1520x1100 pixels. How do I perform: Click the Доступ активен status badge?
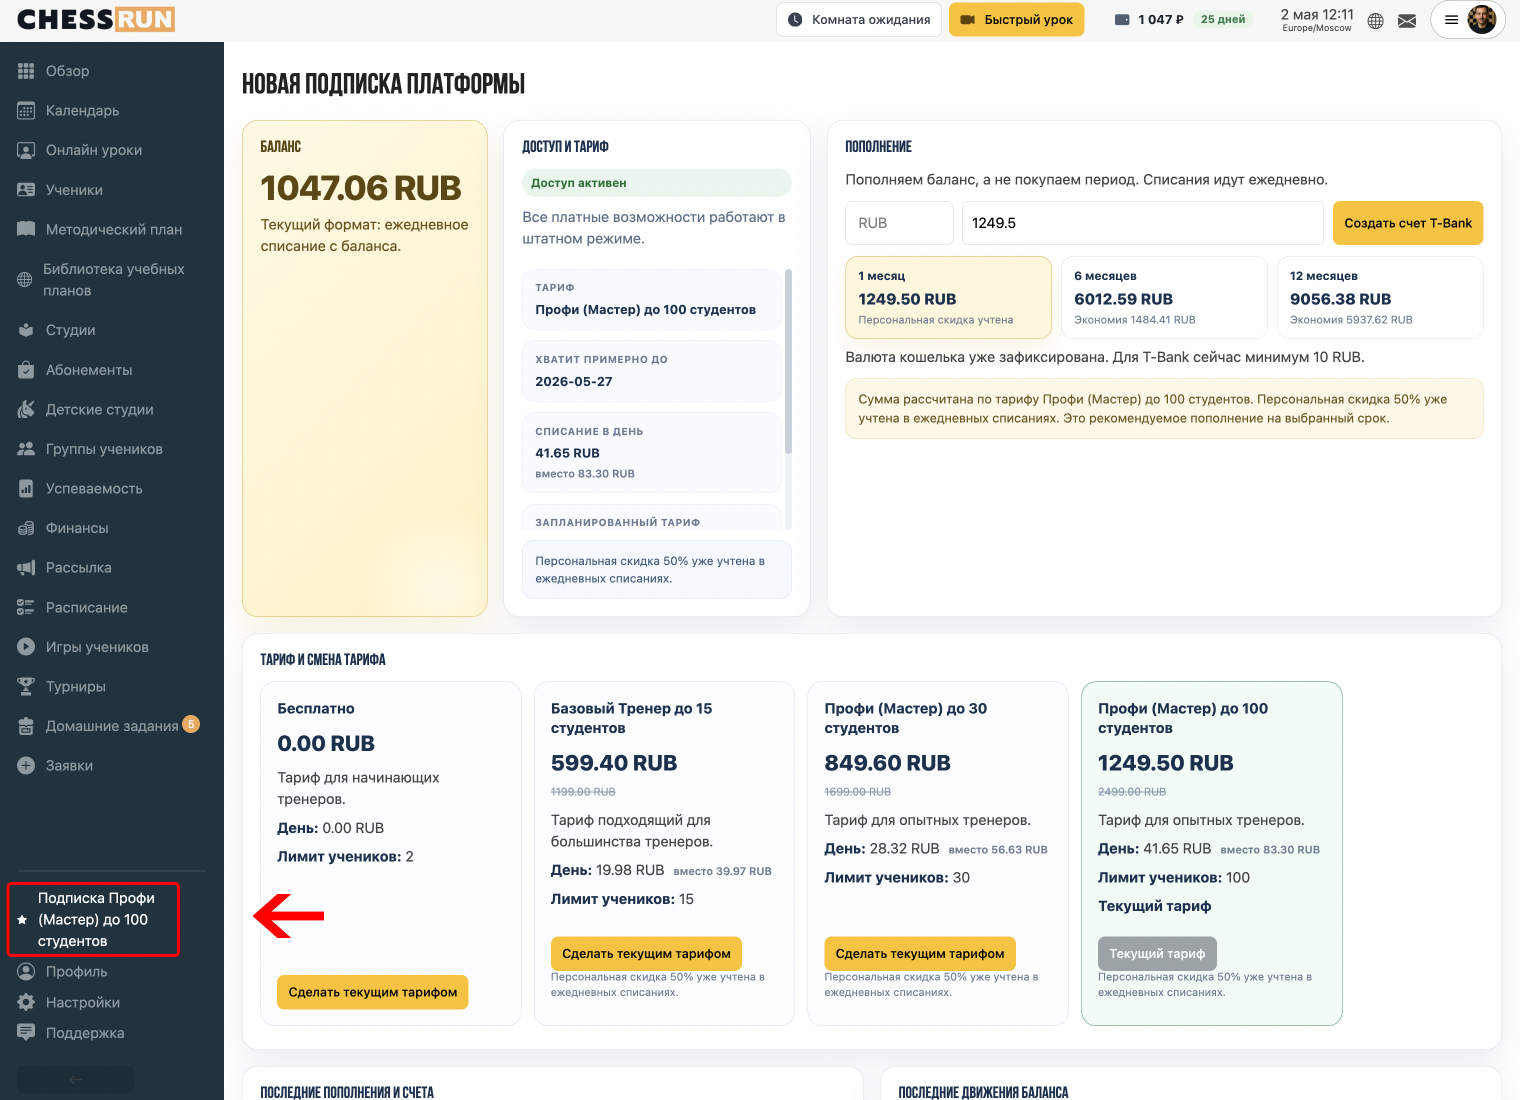coord(657,183)
